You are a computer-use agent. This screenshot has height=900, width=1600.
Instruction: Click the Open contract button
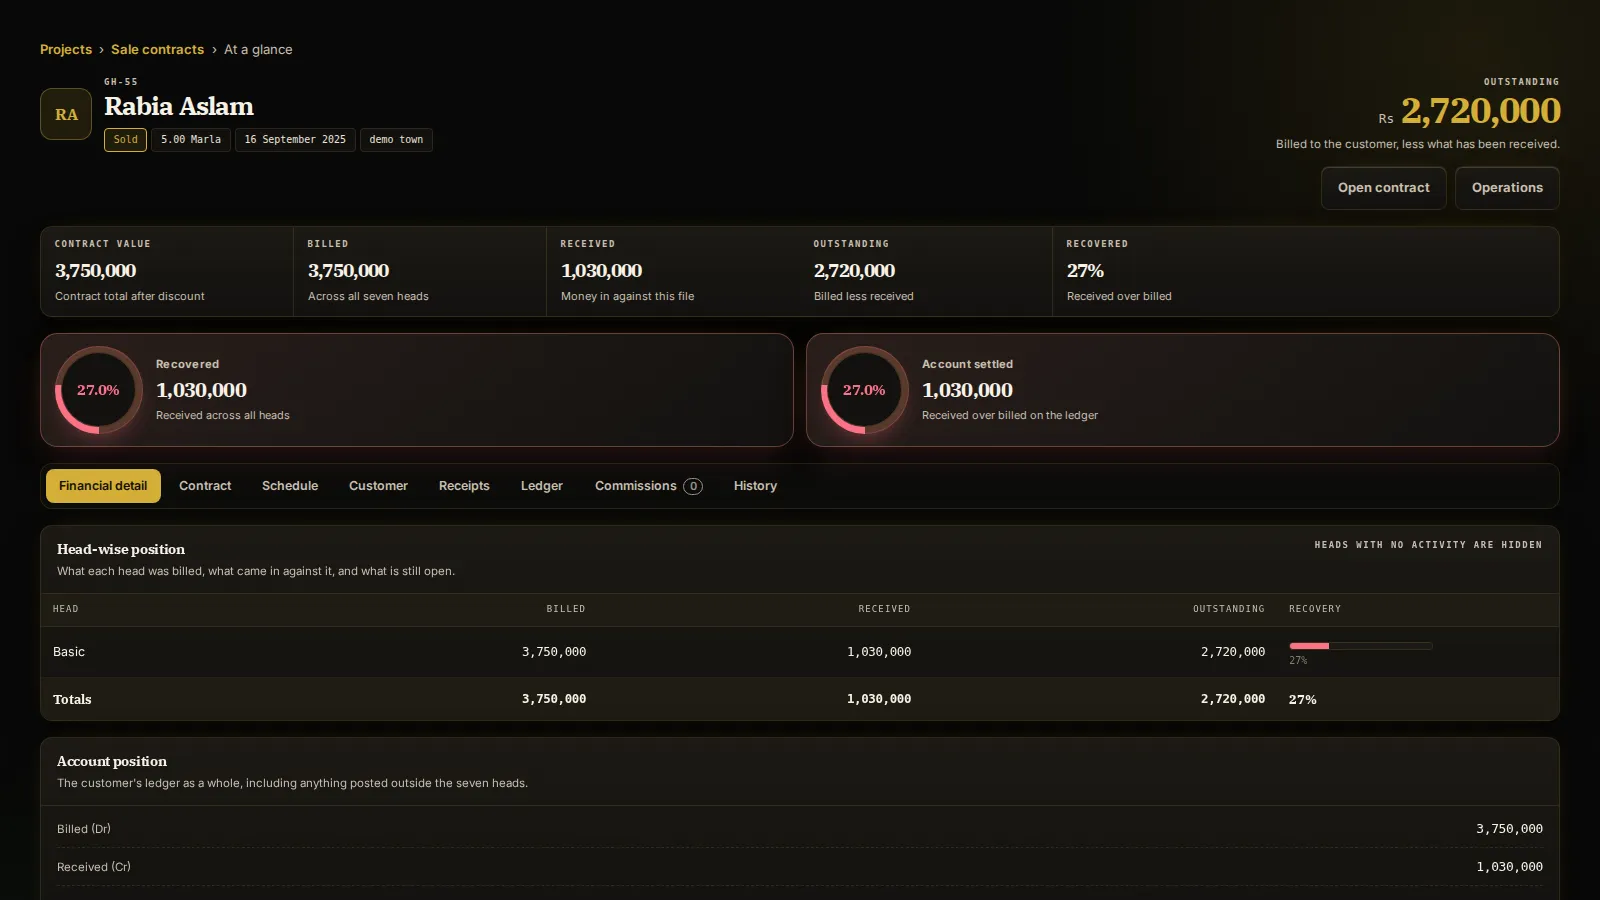tap(1384, 188)
